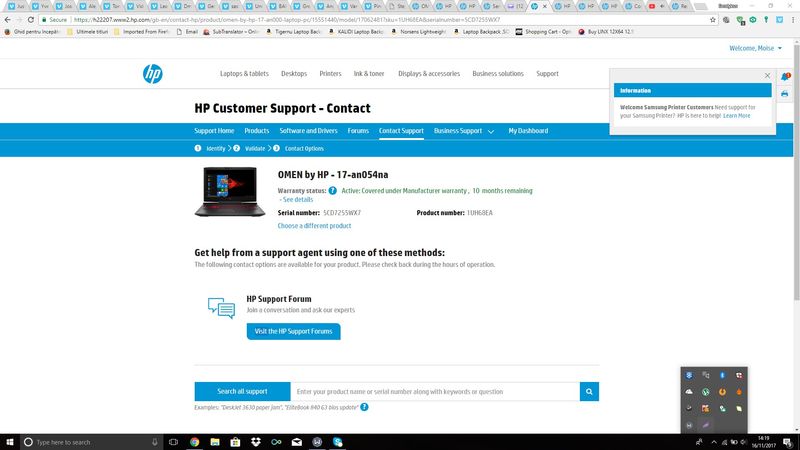Open Microsoft Store from the taskbar
This screenshot has width=800, height=450.
click(x=235, y=442)
